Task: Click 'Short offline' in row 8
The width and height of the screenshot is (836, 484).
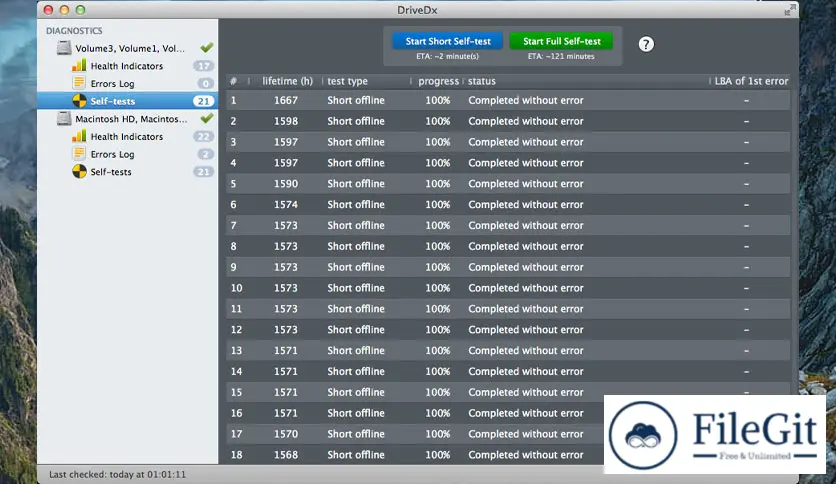Action: click(x=356, y=246)
